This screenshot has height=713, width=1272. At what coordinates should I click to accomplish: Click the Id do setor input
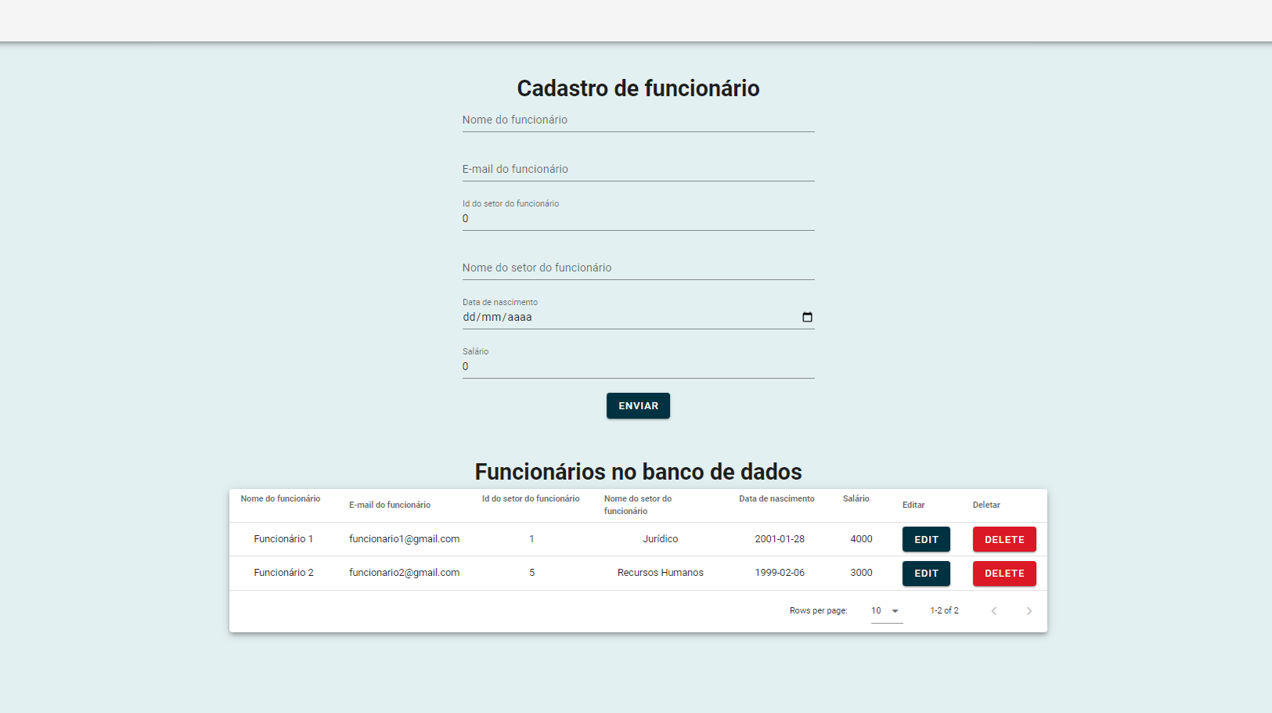638,219
